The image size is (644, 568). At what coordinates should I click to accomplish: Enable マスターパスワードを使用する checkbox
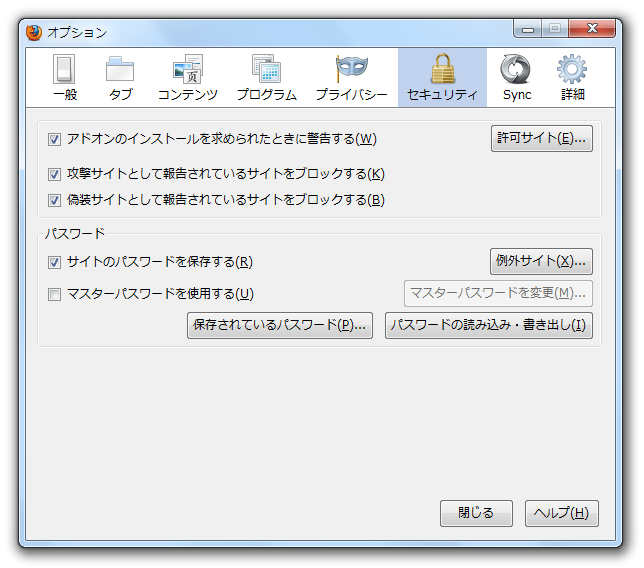(x=54, y=294)
